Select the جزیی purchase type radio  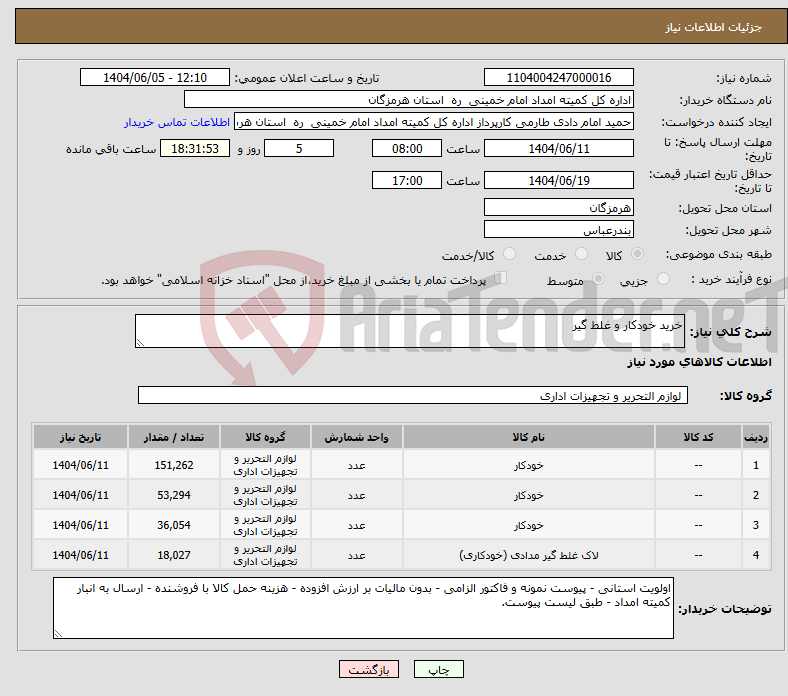pyautogui.click(x=664, y=281)
